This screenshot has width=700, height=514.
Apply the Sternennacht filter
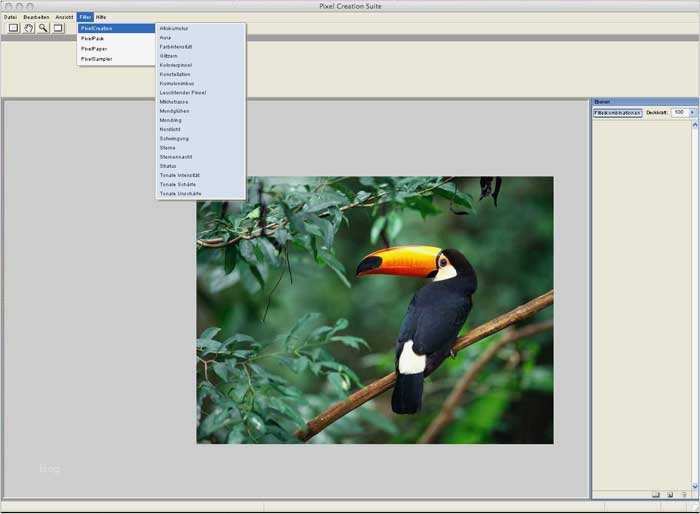click(175, 156)
